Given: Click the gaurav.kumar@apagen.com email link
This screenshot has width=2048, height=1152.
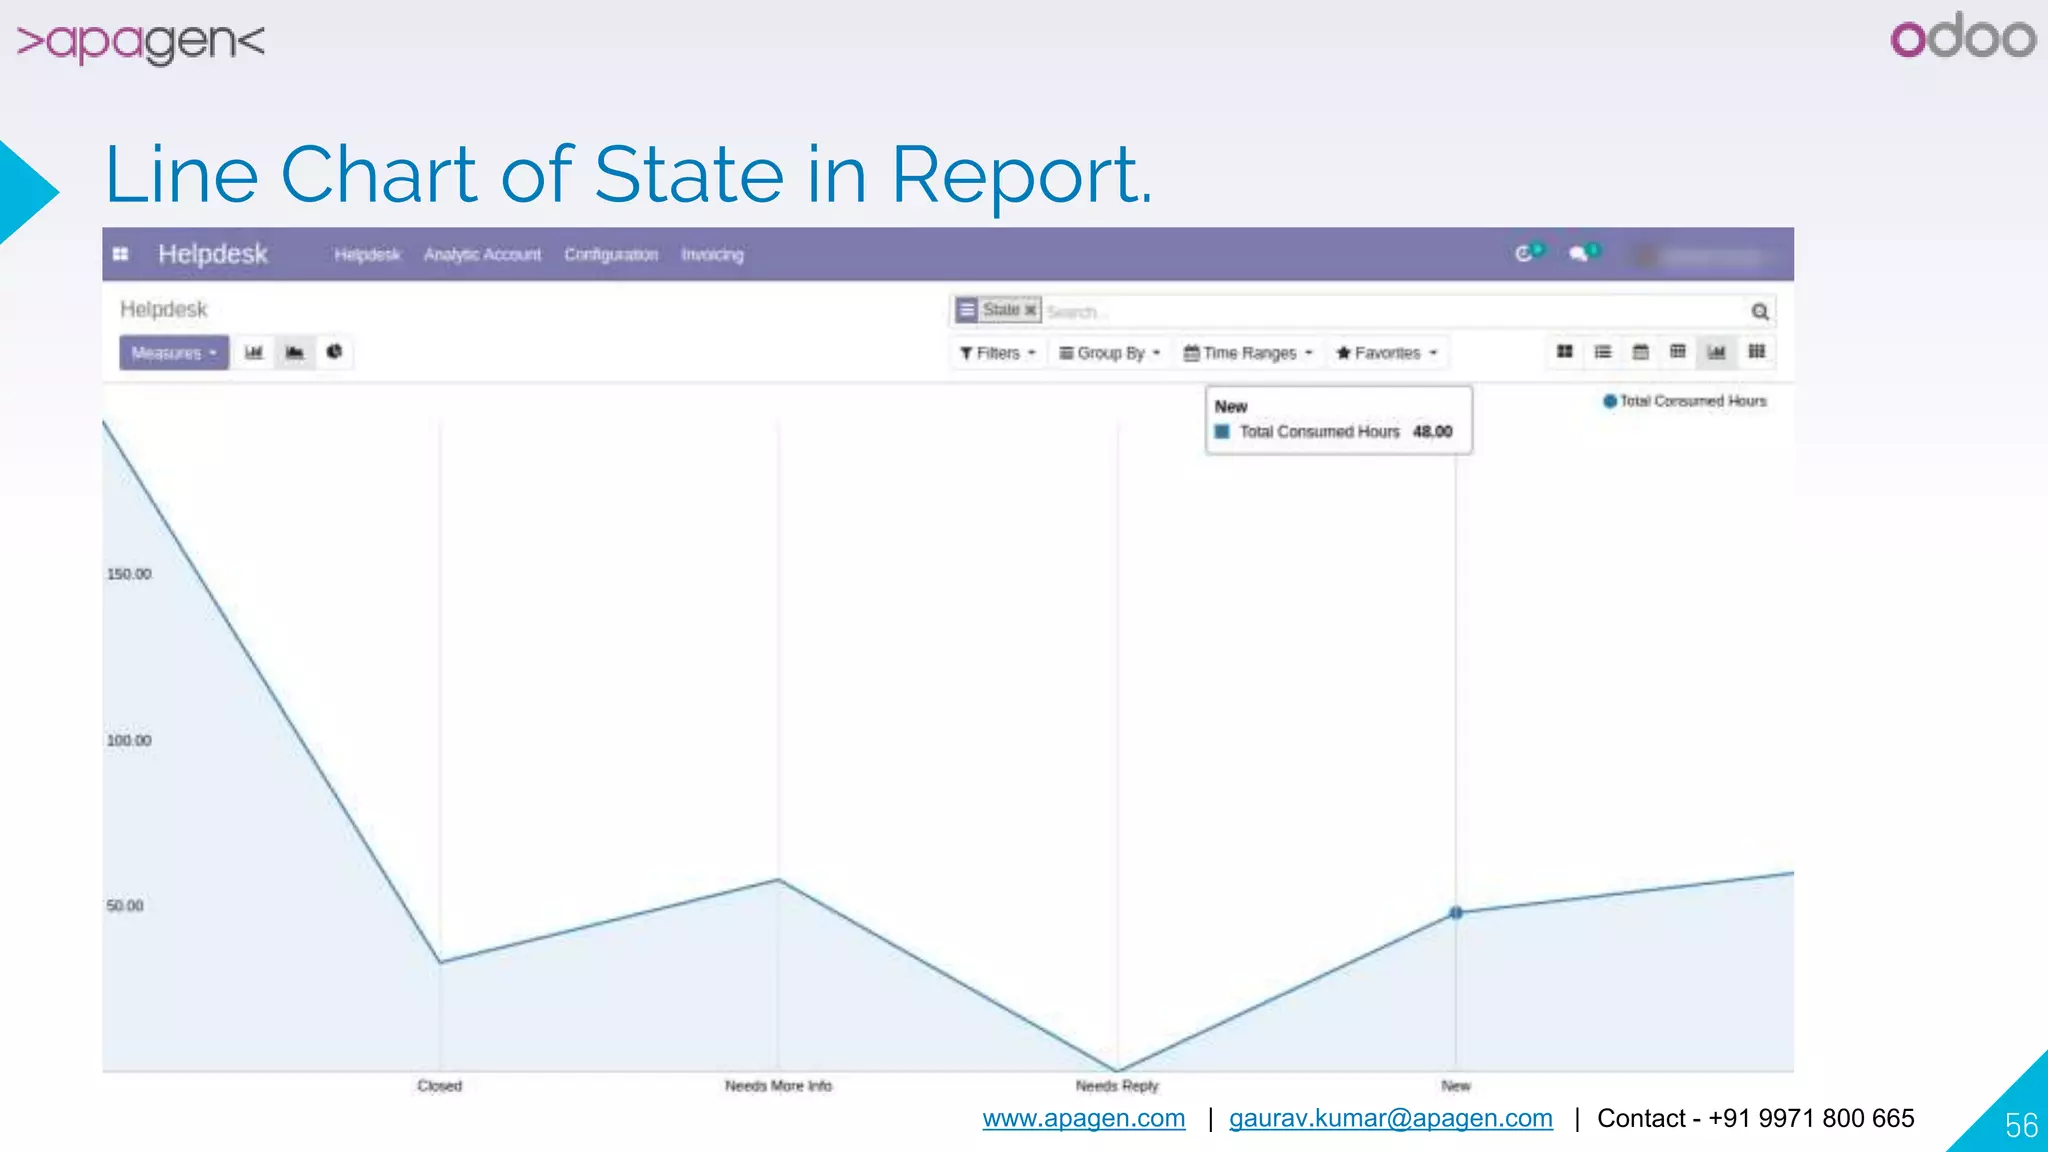Looking at the screenshot, I should [1391, 1118].
